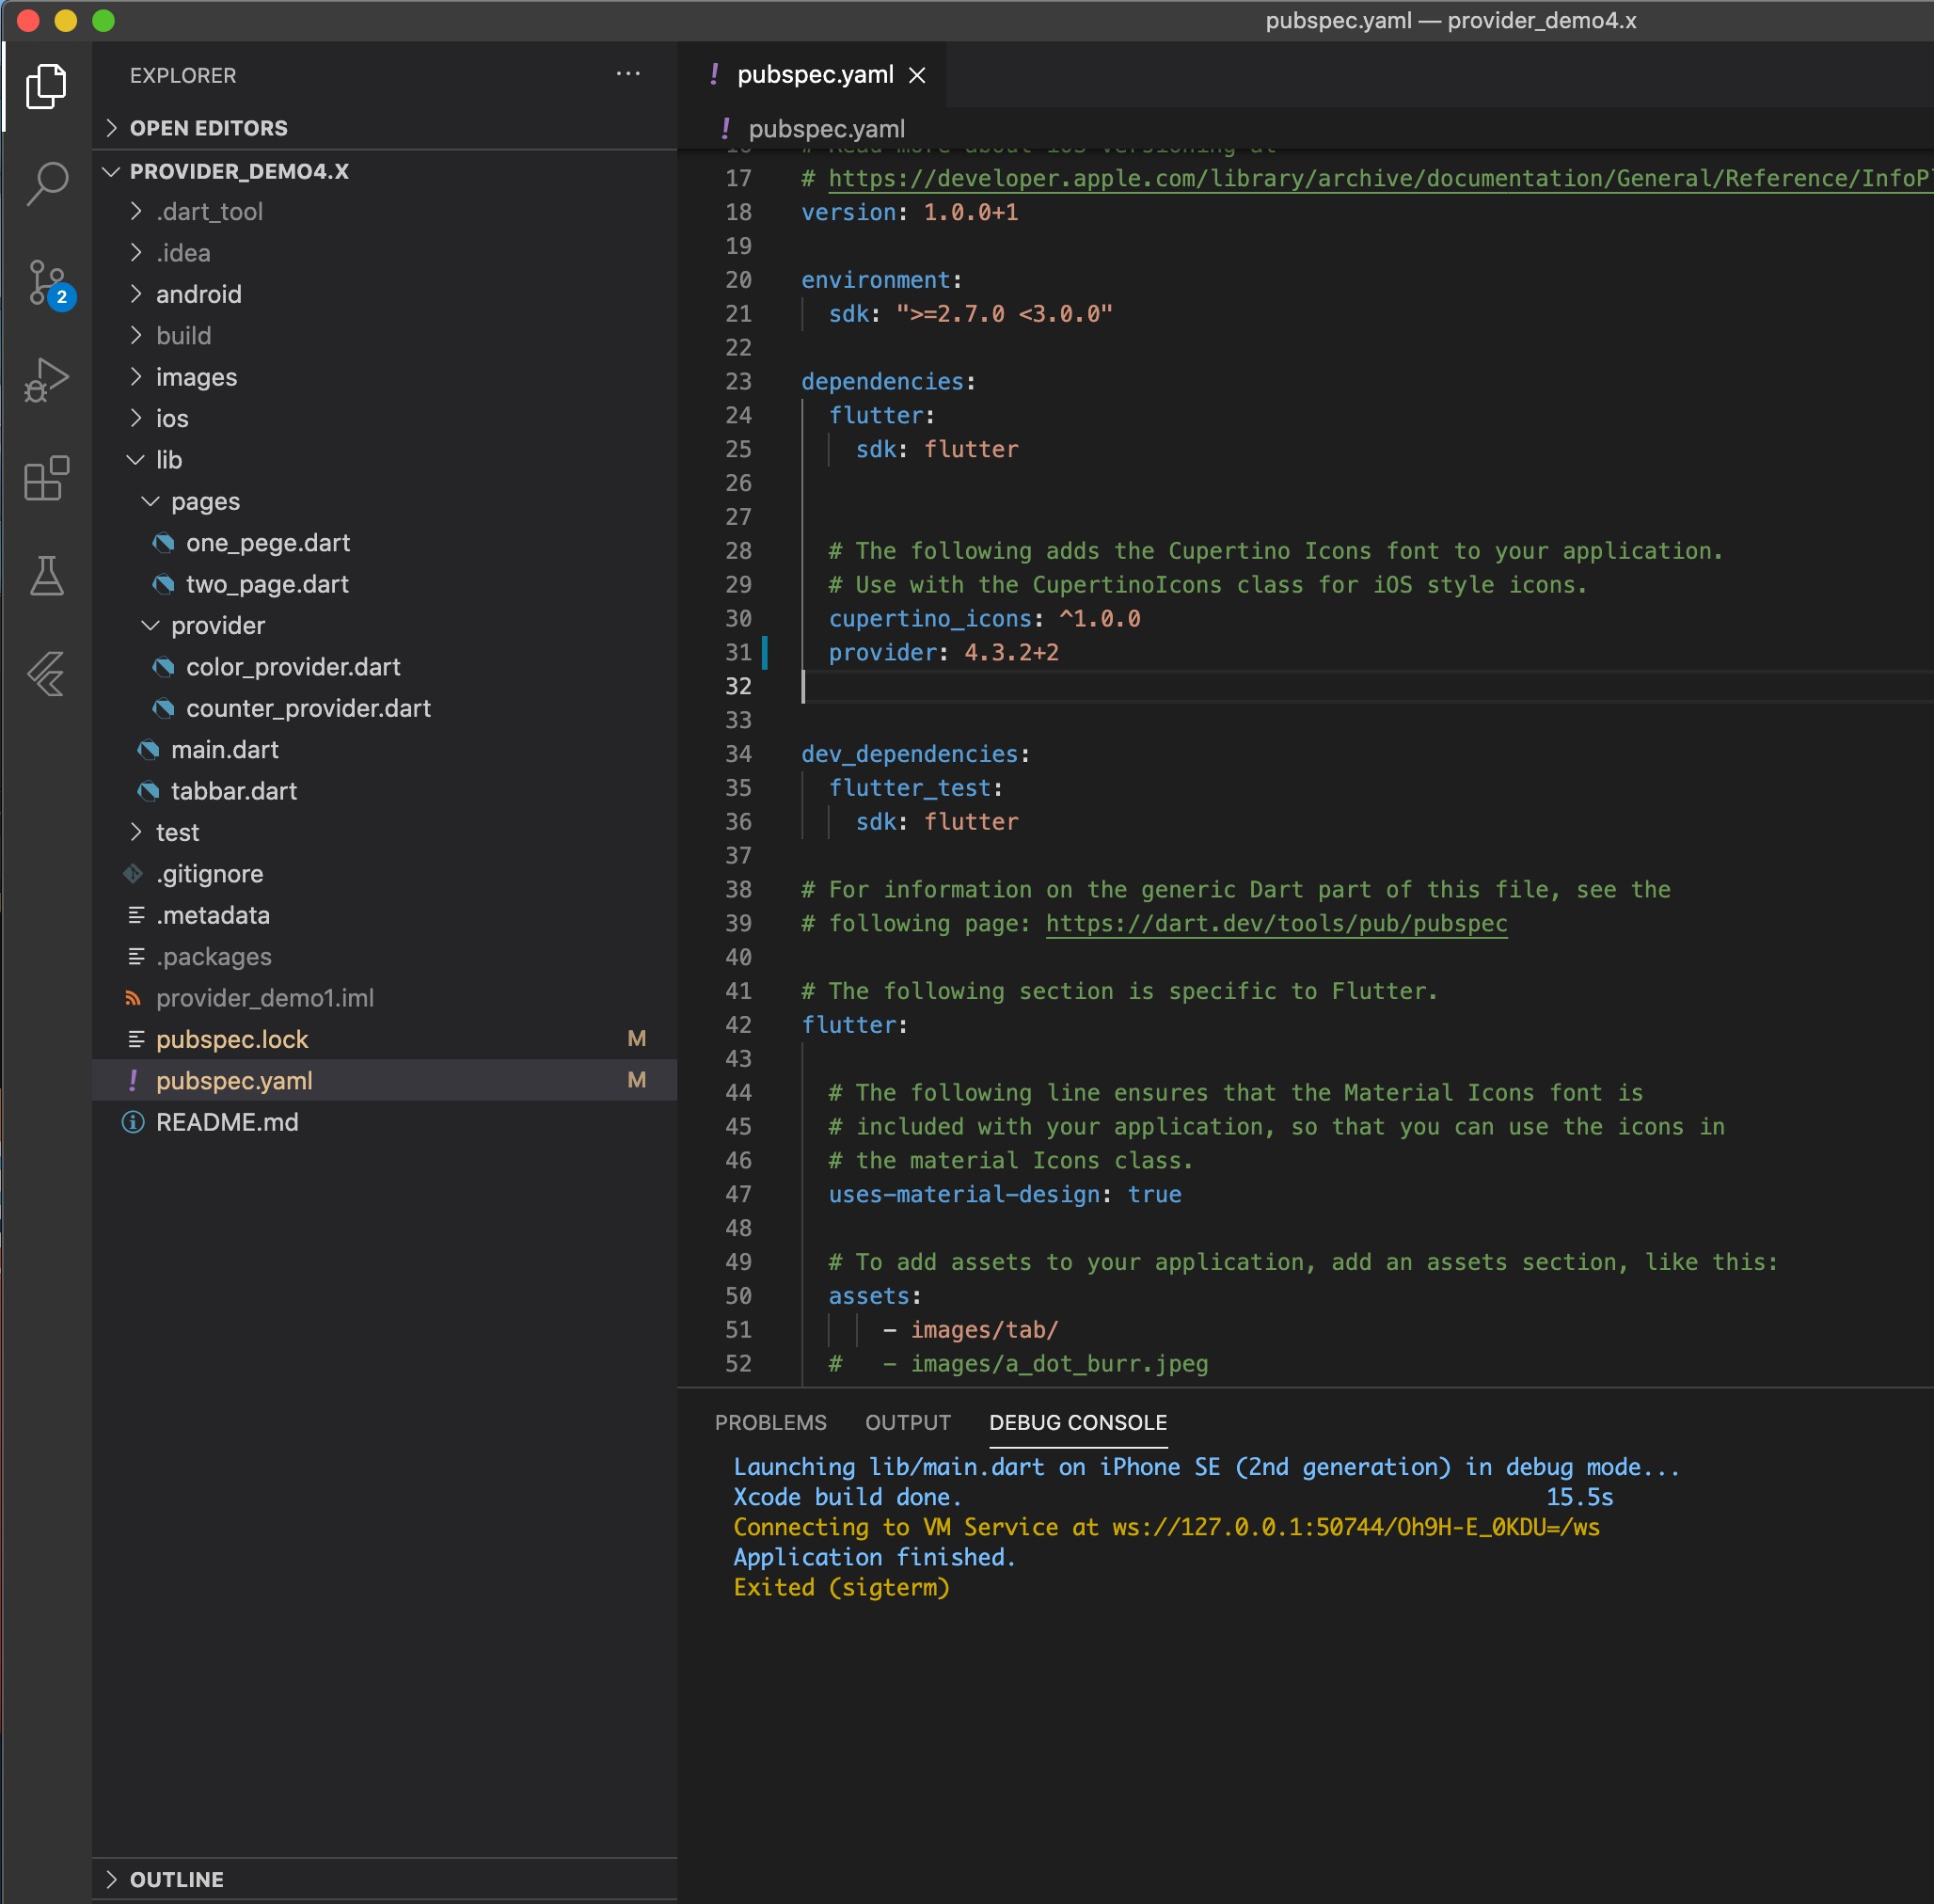Screen dimensions: 1934x1904
Task: Open Explorer more actions ellipsis menu
Action: click(628, 74)
